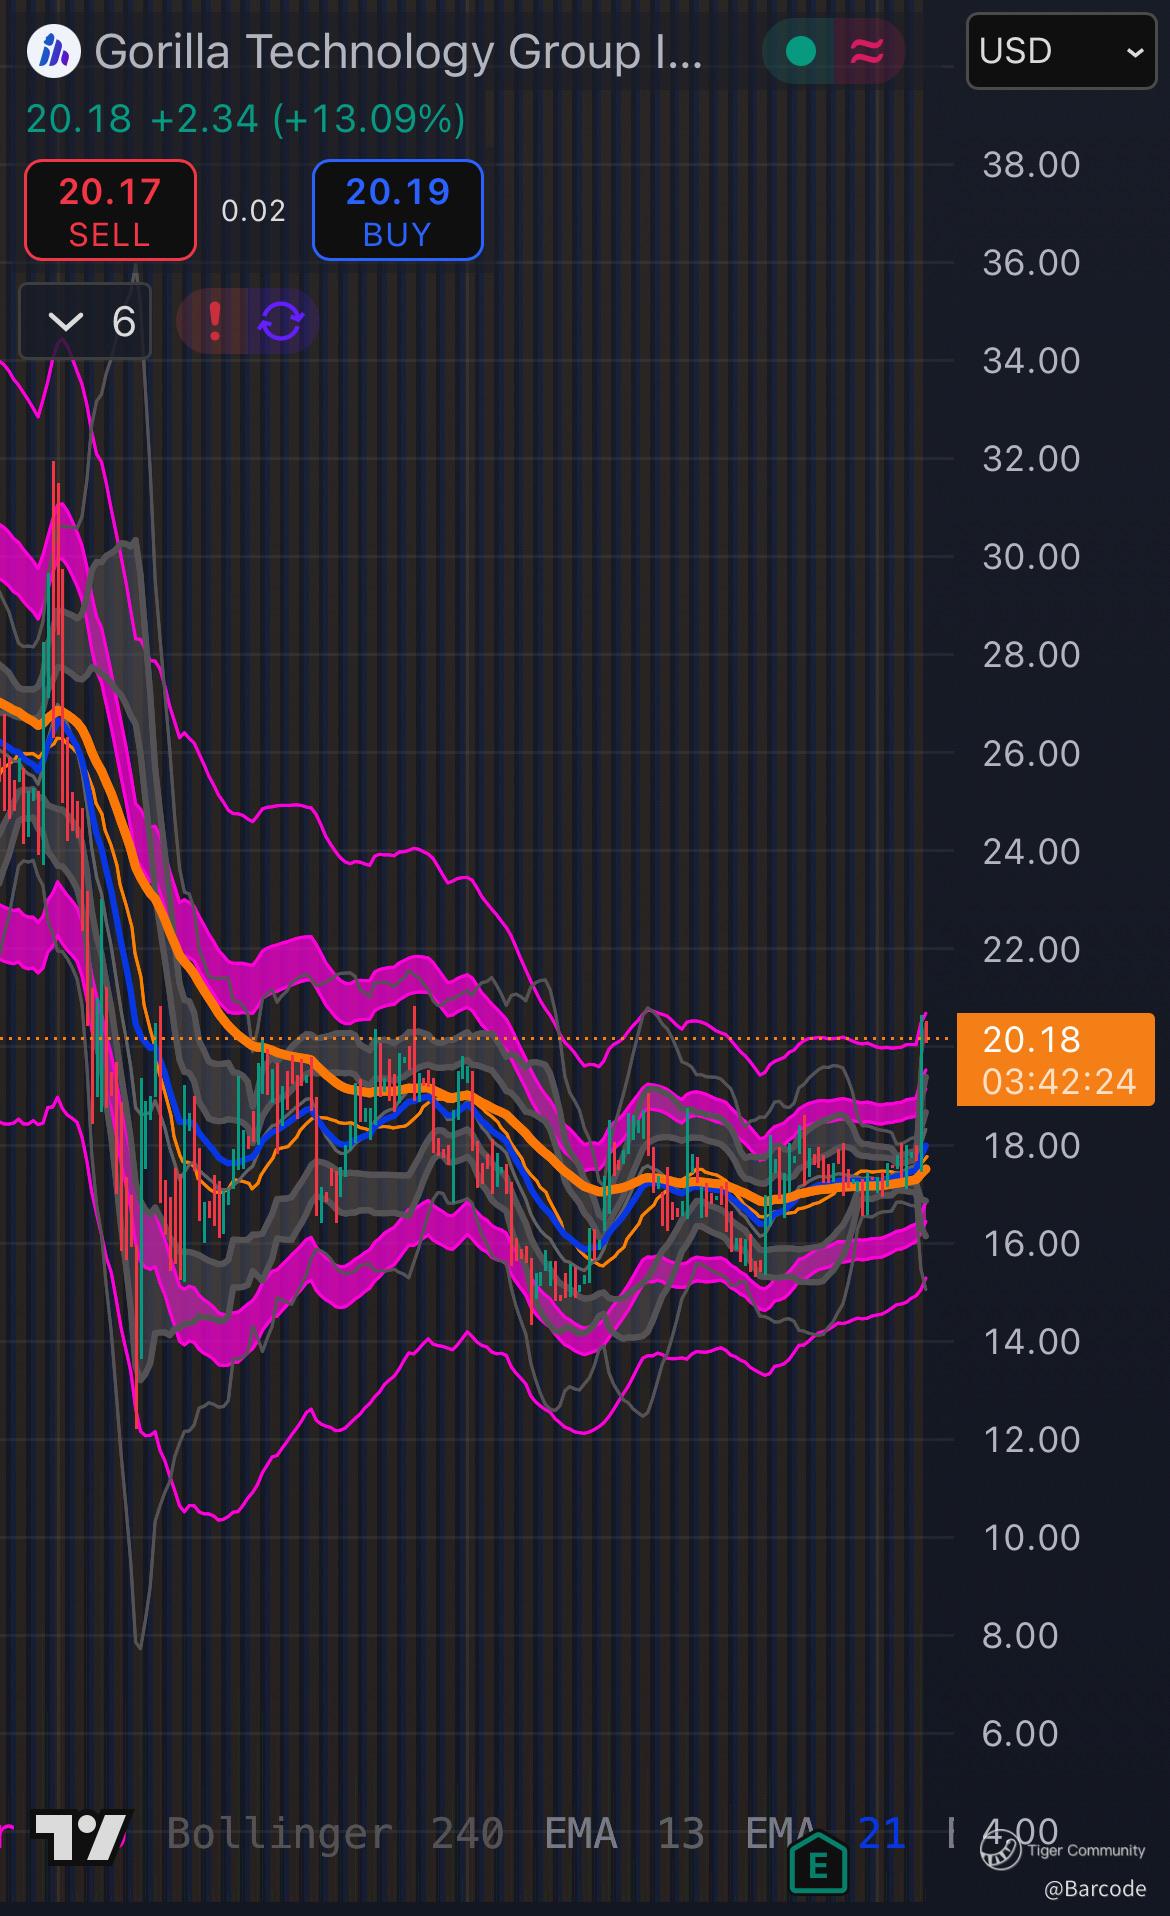
Task: Click the orange 20.18 current price label
Action: pyautogui.click(x=1056, y=1059)
